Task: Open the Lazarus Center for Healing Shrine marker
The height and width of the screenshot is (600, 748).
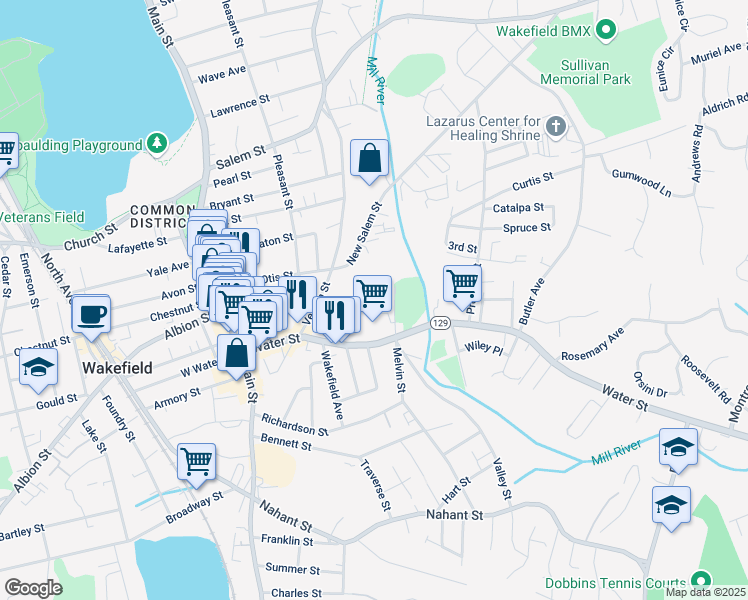Action: click(x=556, y=127)
